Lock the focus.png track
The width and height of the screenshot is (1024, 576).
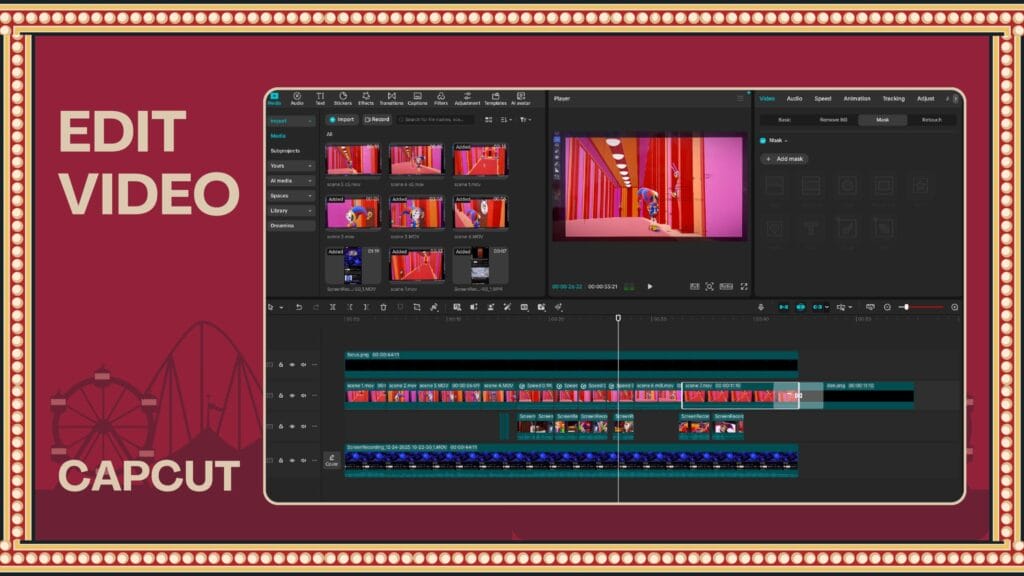281,365
